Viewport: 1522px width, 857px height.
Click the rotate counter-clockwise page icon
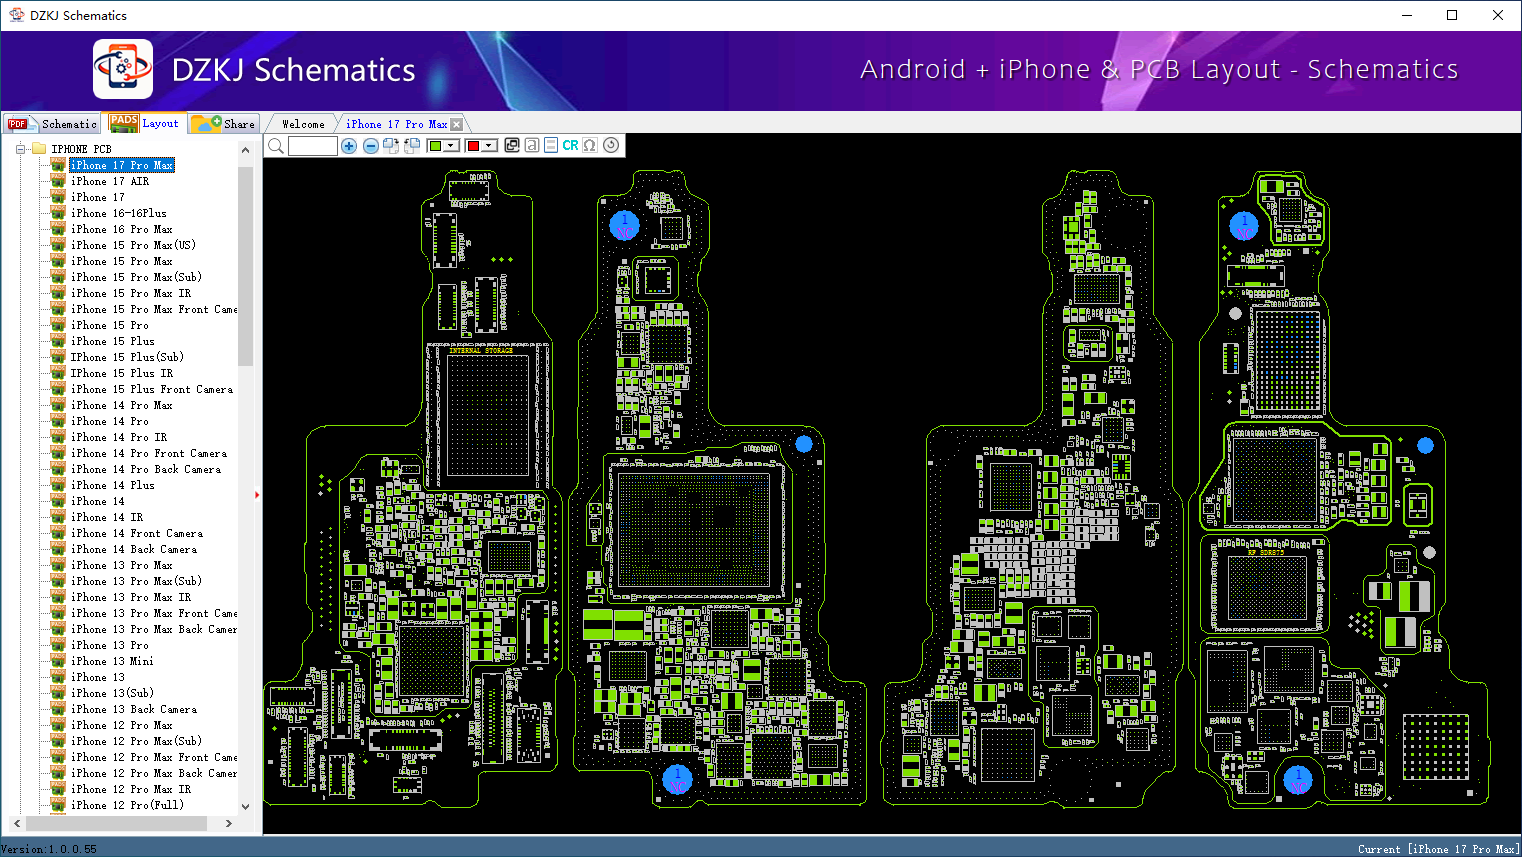[411, 146]
